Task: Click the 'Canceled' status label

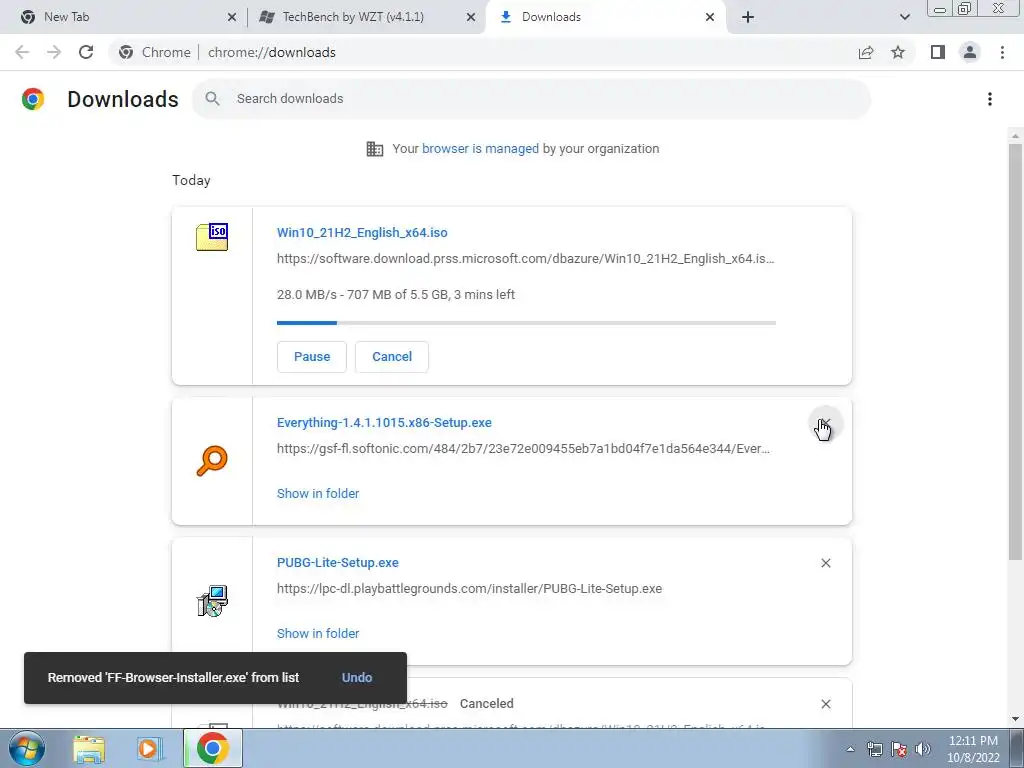Action: [x=487, y=703]
